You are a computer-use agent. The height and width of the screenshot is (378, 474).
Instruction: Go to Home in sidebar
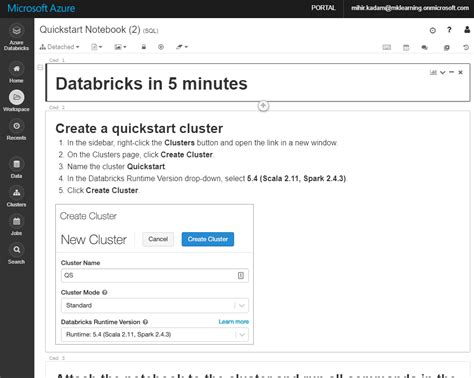tap(16, 73)
